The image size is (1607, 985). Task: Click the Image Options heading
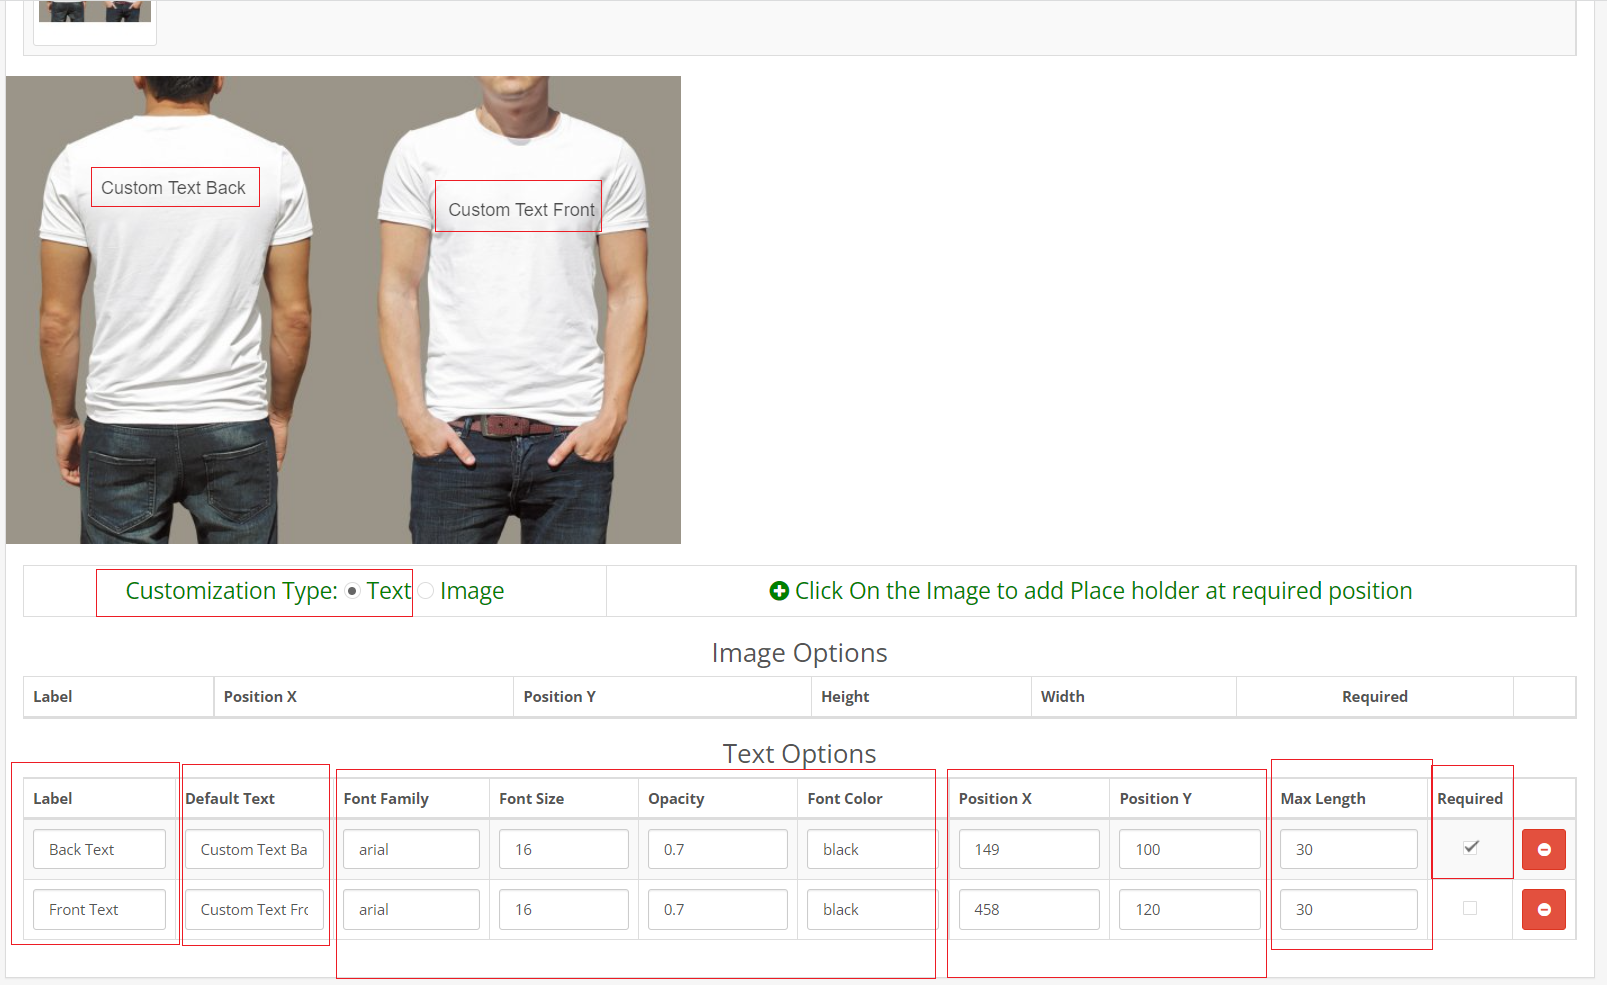[x=799, y=653]
